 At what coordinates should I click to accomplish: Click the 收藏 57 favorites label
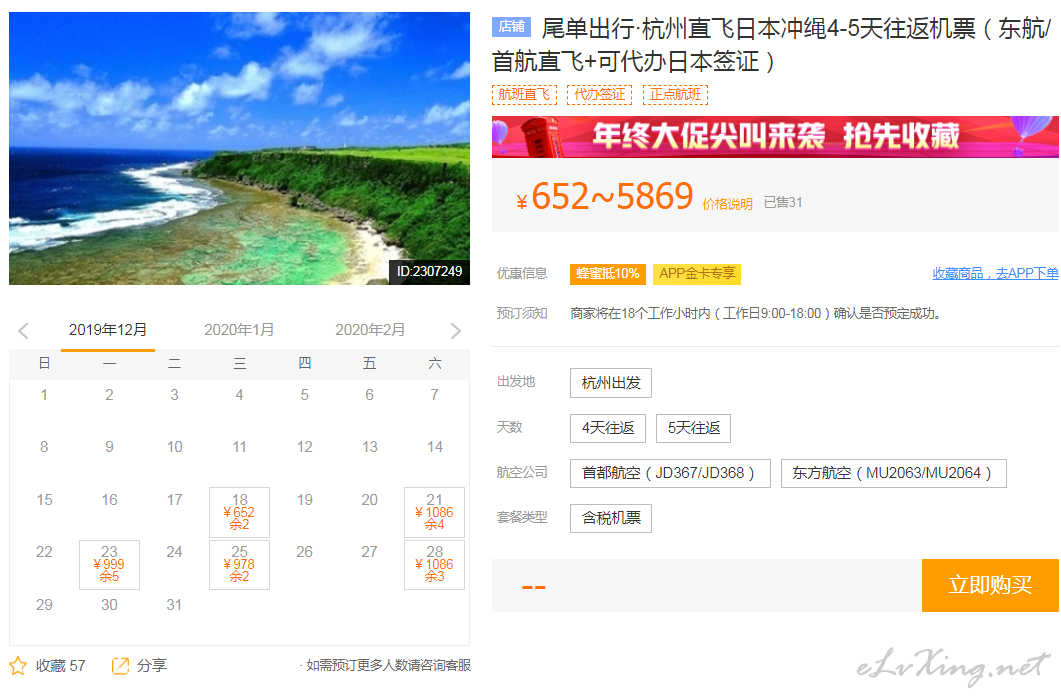pos(60,666)
